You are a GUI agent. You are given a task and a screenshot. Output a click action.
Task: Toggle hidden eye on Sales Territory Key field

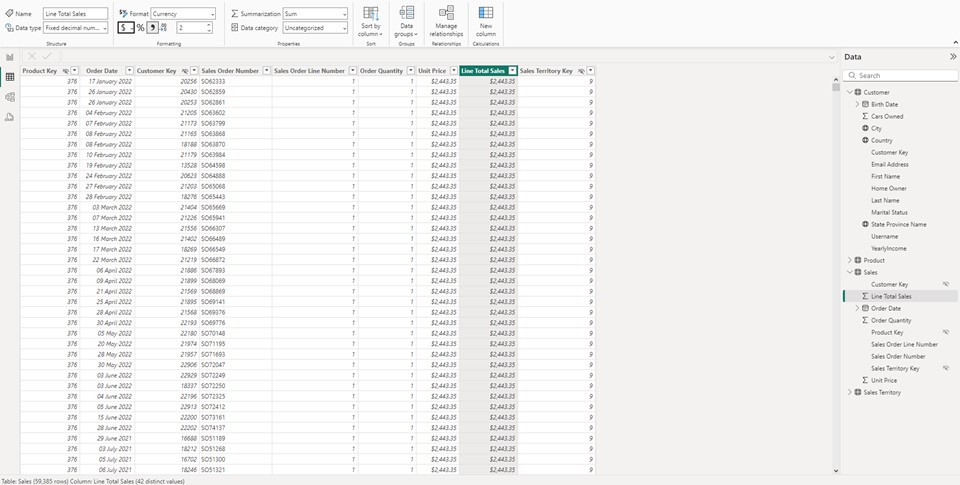944,368
